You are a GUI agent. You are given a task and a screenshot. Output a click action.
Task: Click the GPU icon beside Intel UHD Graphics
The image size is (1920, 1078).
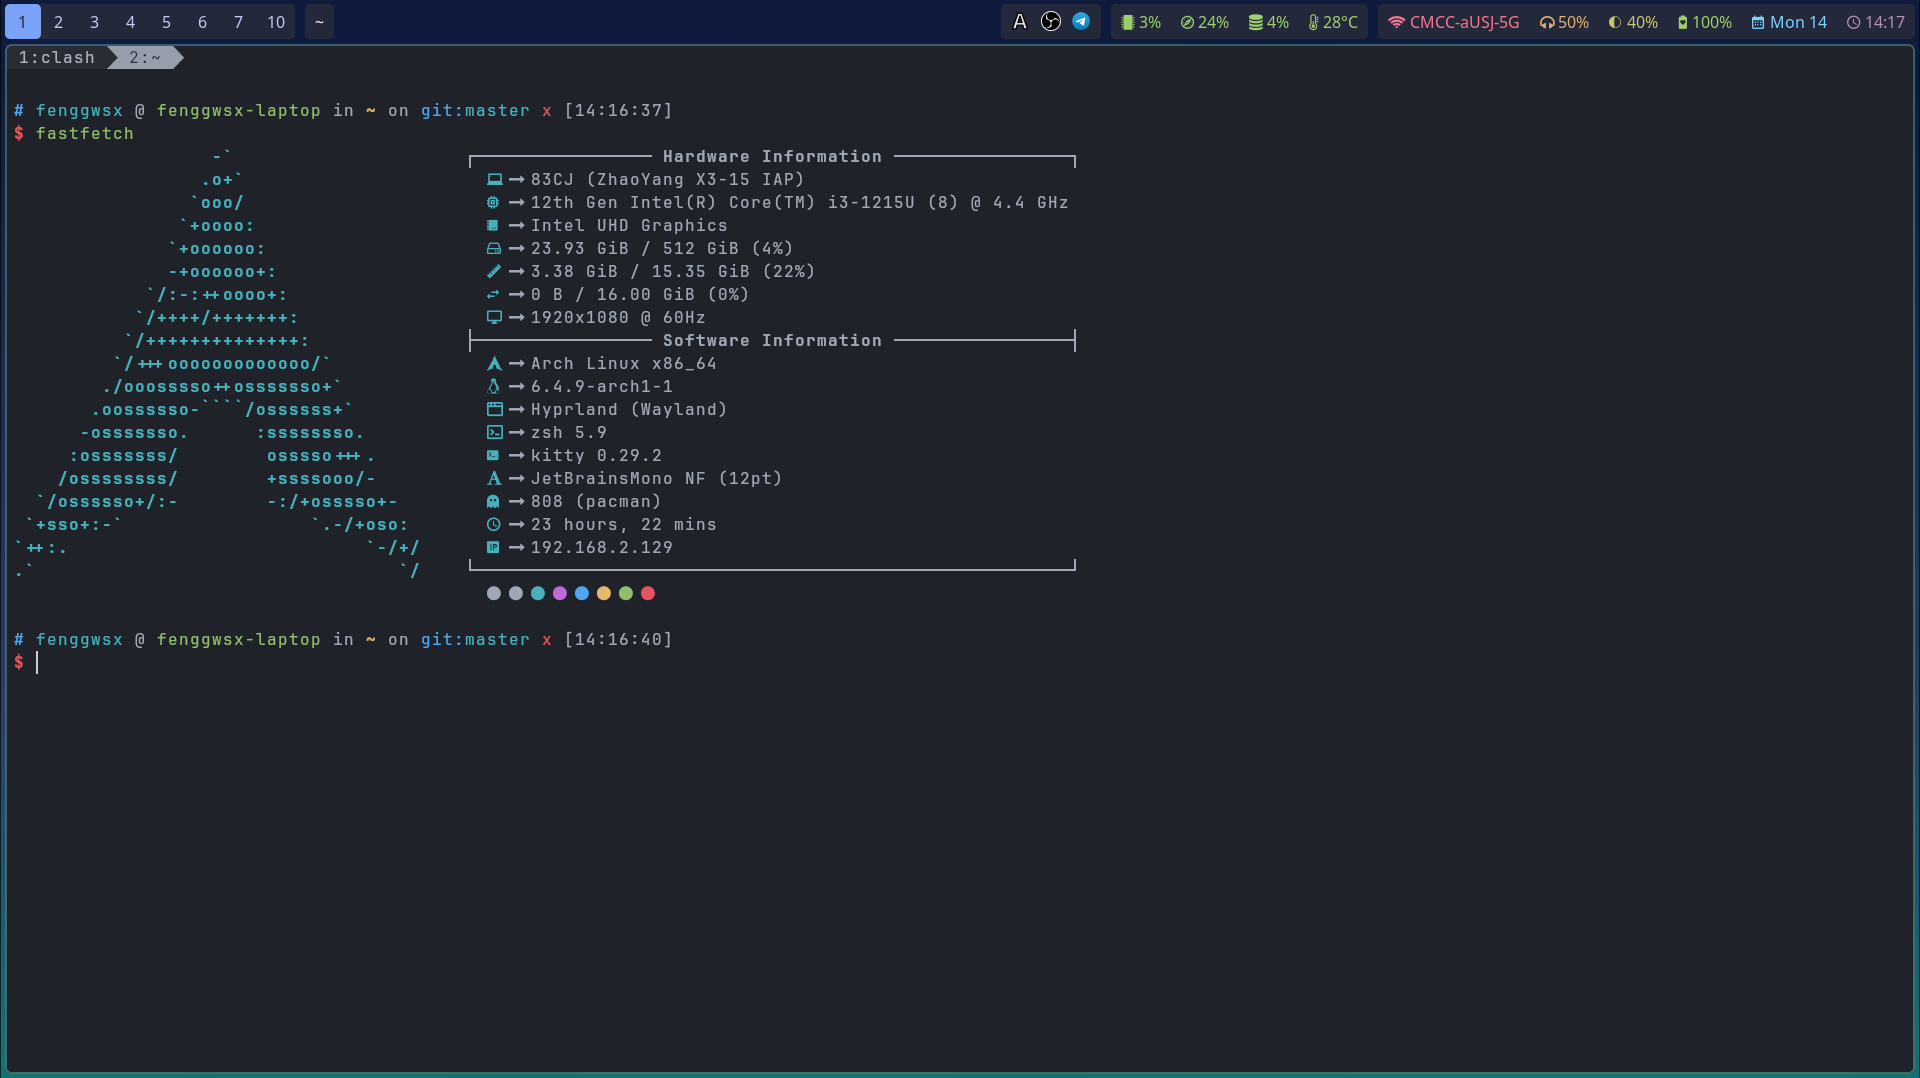coord(493,226)
